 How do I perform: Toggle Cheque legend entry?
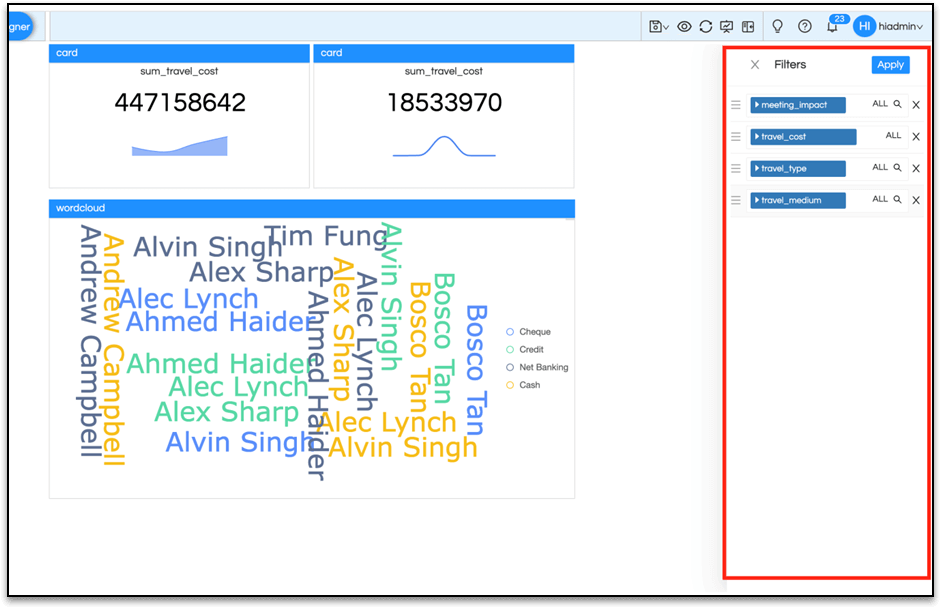(529, 332)
